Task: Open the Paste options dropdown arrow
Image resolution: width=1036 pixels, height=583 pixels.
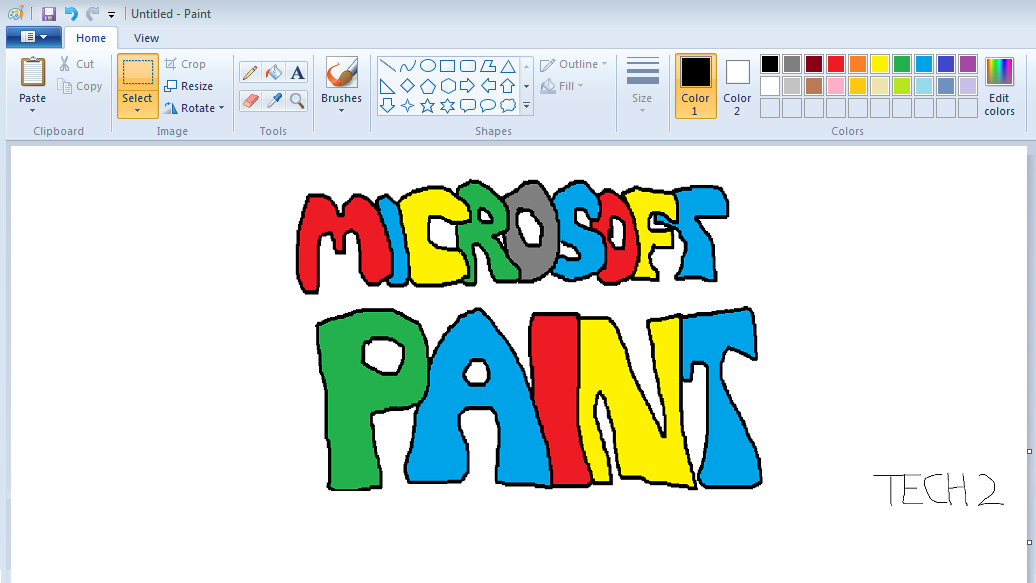Action: (32, 110)
